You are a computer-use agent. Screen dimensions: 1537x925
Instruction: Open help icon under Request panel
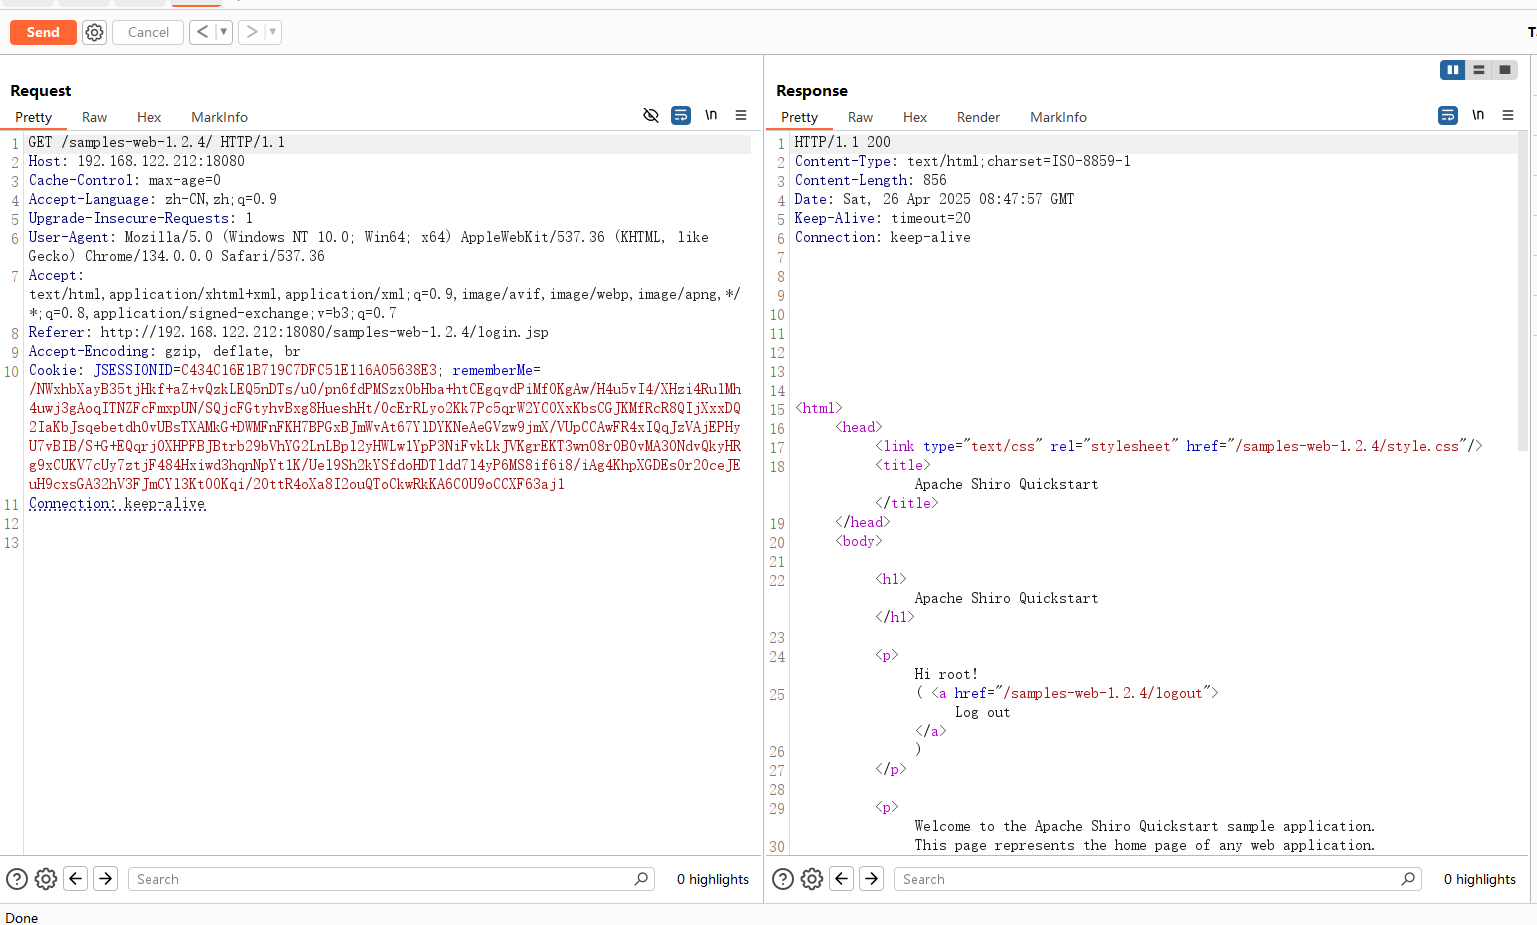17,879
